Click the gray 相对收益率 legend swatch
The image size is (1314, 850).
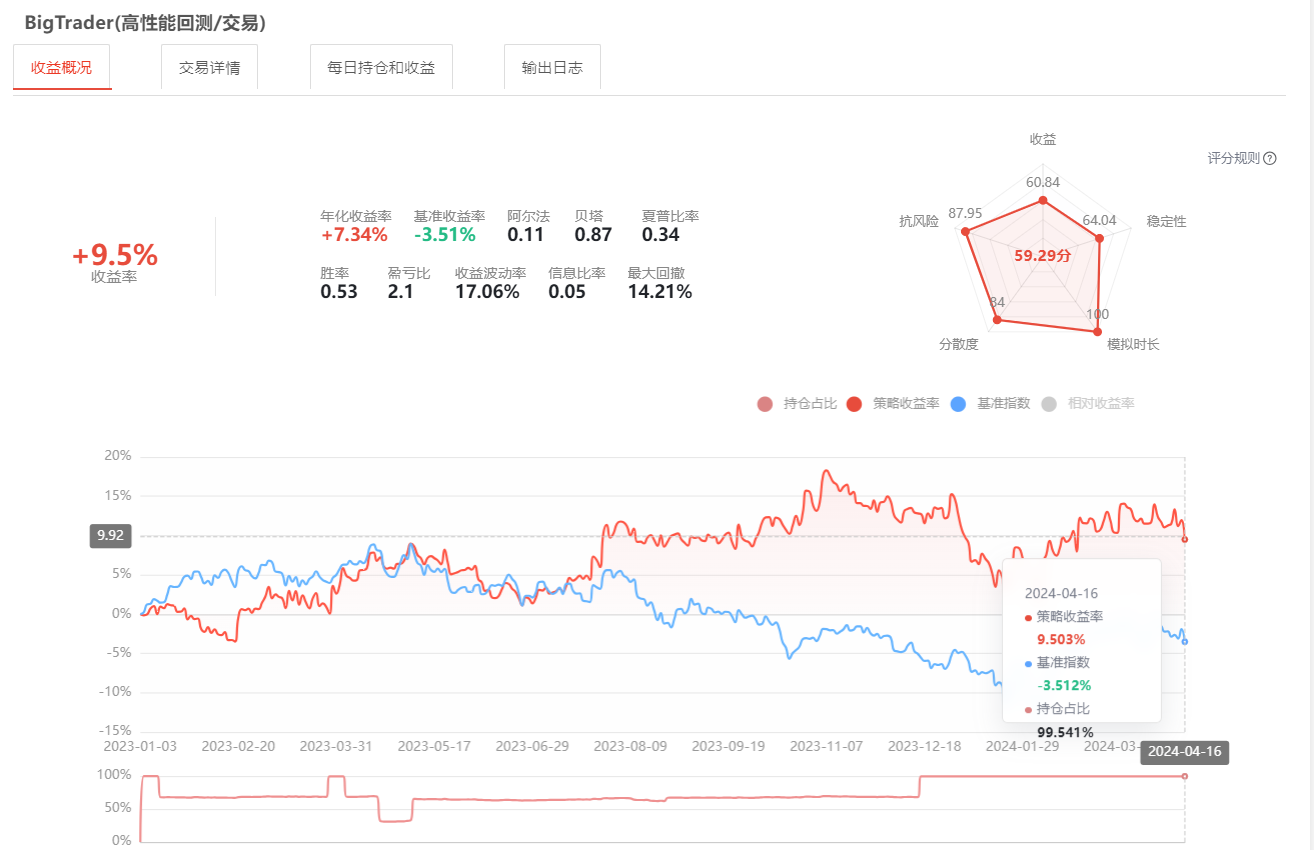[x=1049, y=404]
